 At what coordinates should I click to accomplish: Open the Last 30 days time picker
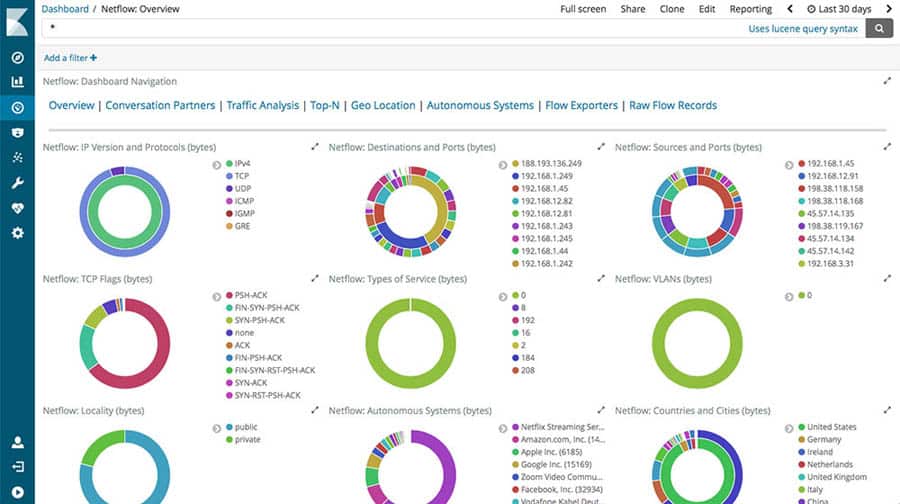(x=838, y=9)
